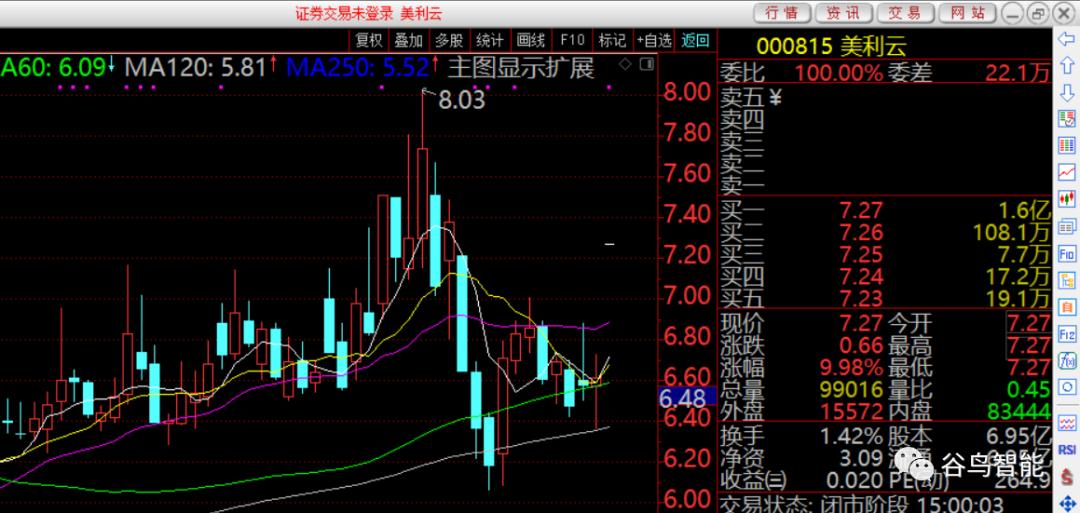The width and height of the screenshot is (1080, 513).
Task: Click the RSI indicator icon
Action: [x=1067, y=450]
